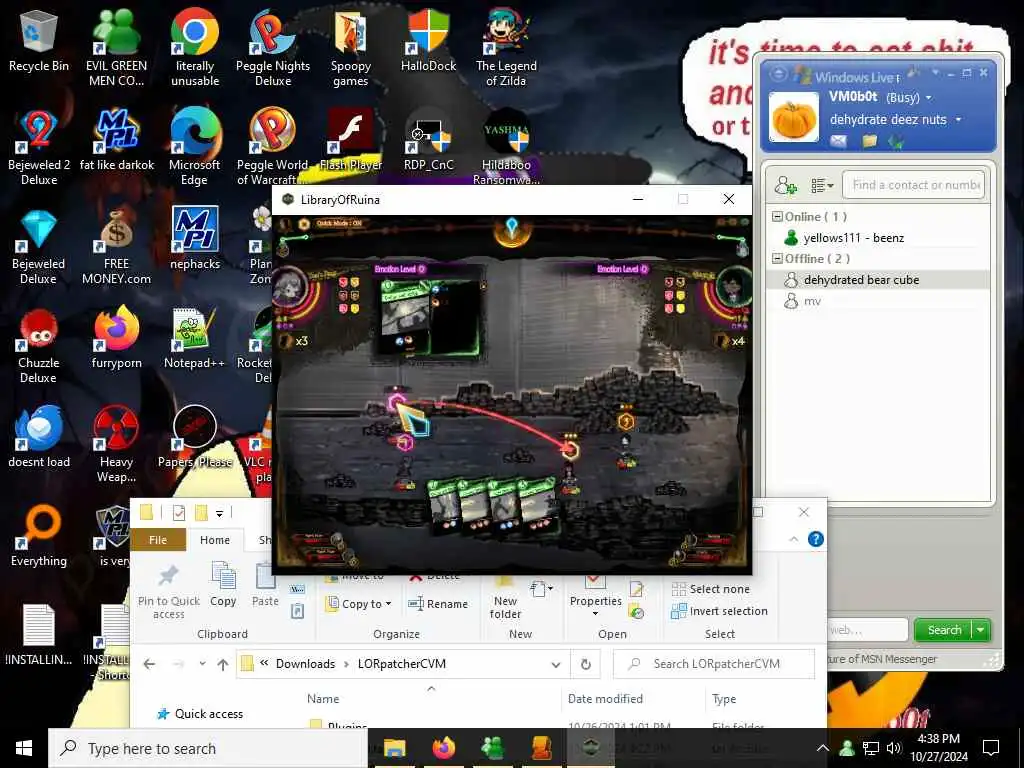The width and height of the screenshot is (1024, 768).
Task: Launch the HalloDock desktop shortcut
Action: point(428,40)
